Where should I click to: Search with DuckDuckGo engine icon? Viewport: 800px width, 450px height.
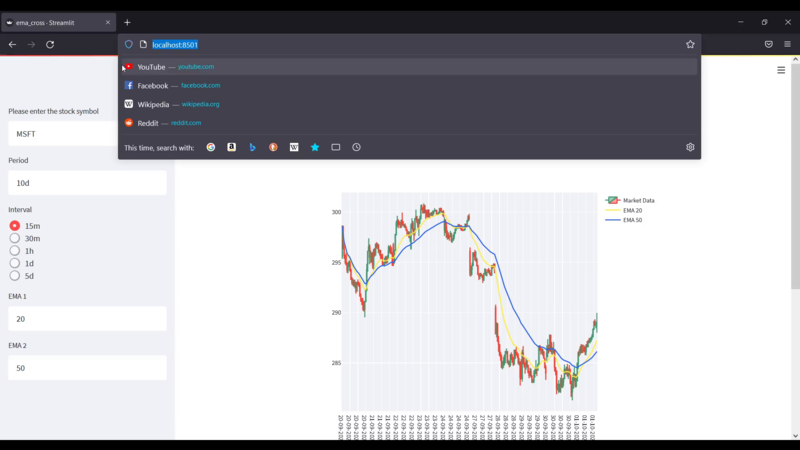273,147
